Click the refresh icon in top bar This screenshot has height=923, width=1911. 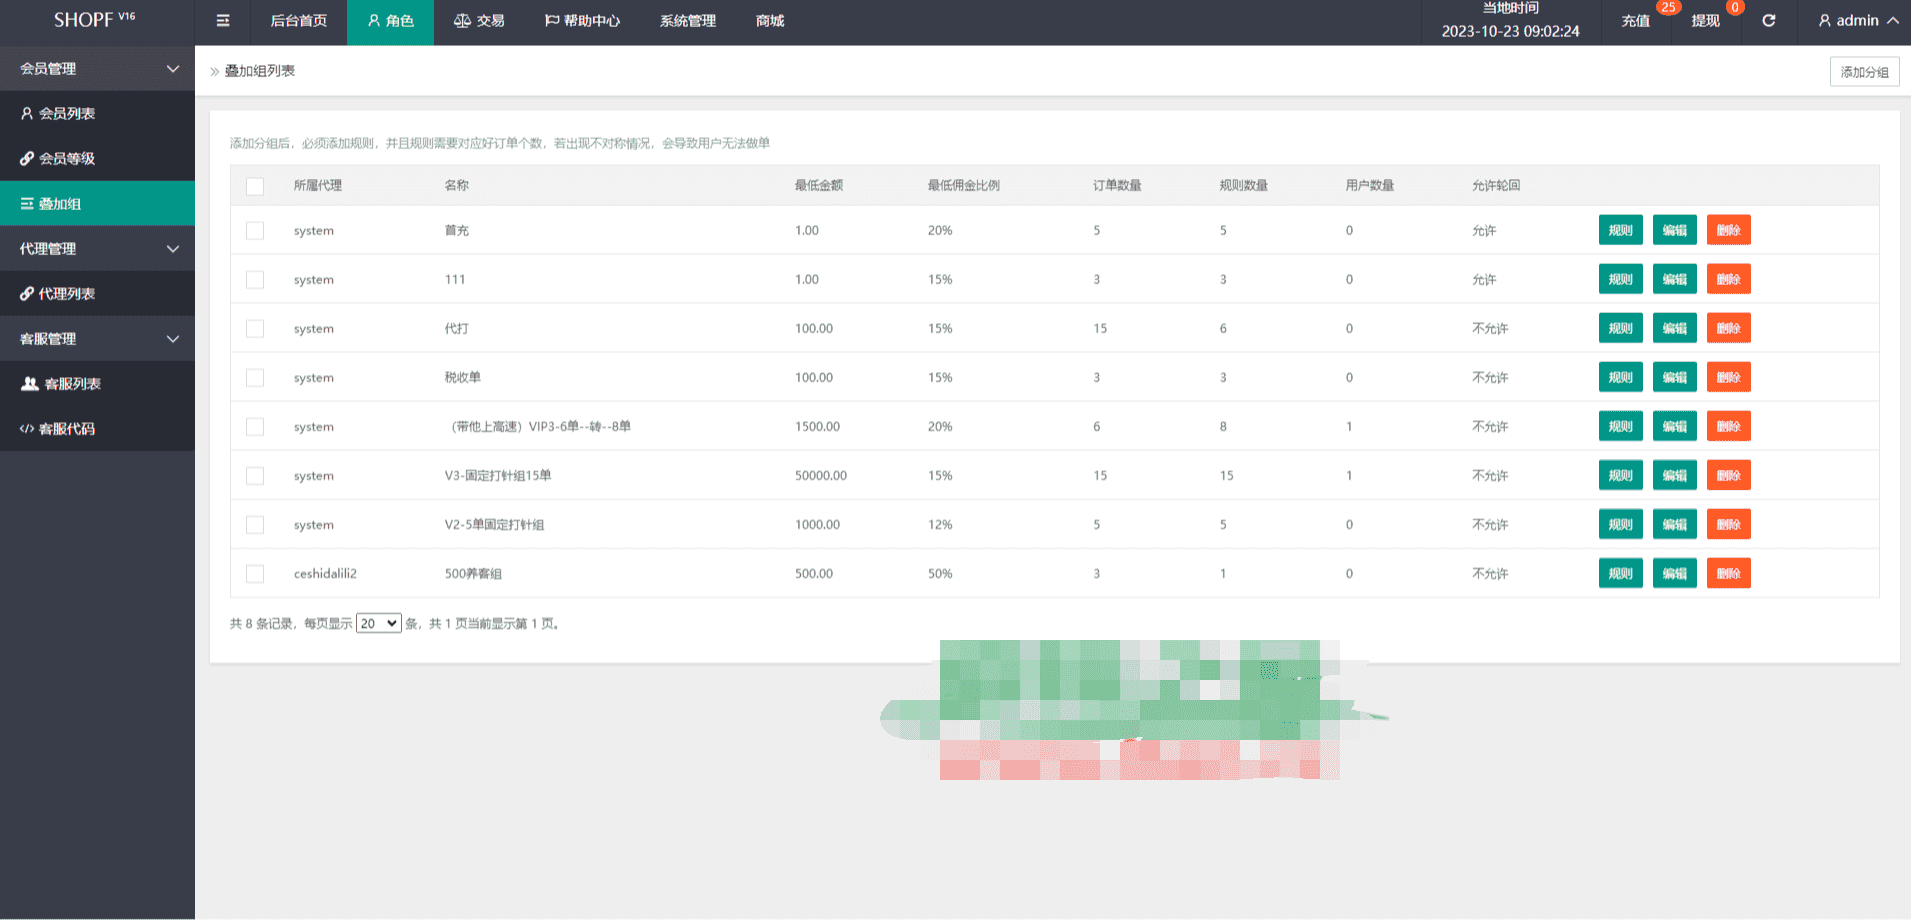[x=1768, y=21]
